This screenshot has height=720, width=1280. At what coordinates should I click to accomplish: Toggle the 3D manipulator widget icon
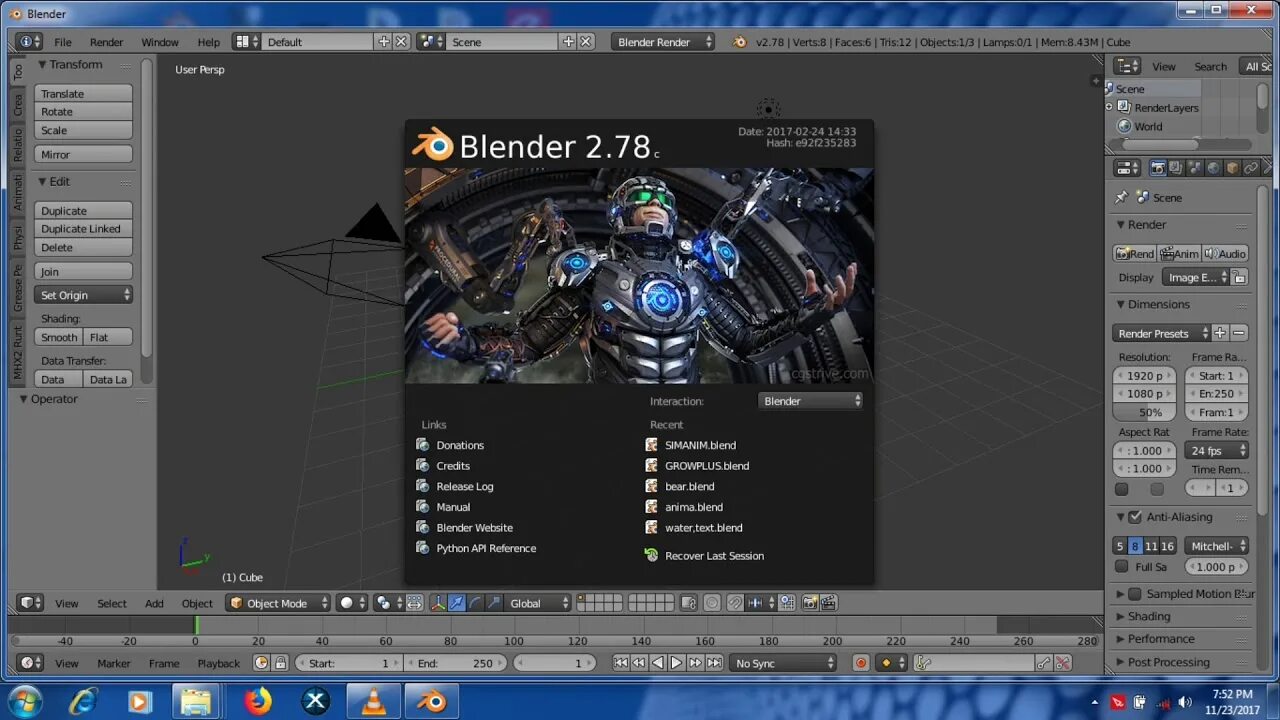pos(438,603)
